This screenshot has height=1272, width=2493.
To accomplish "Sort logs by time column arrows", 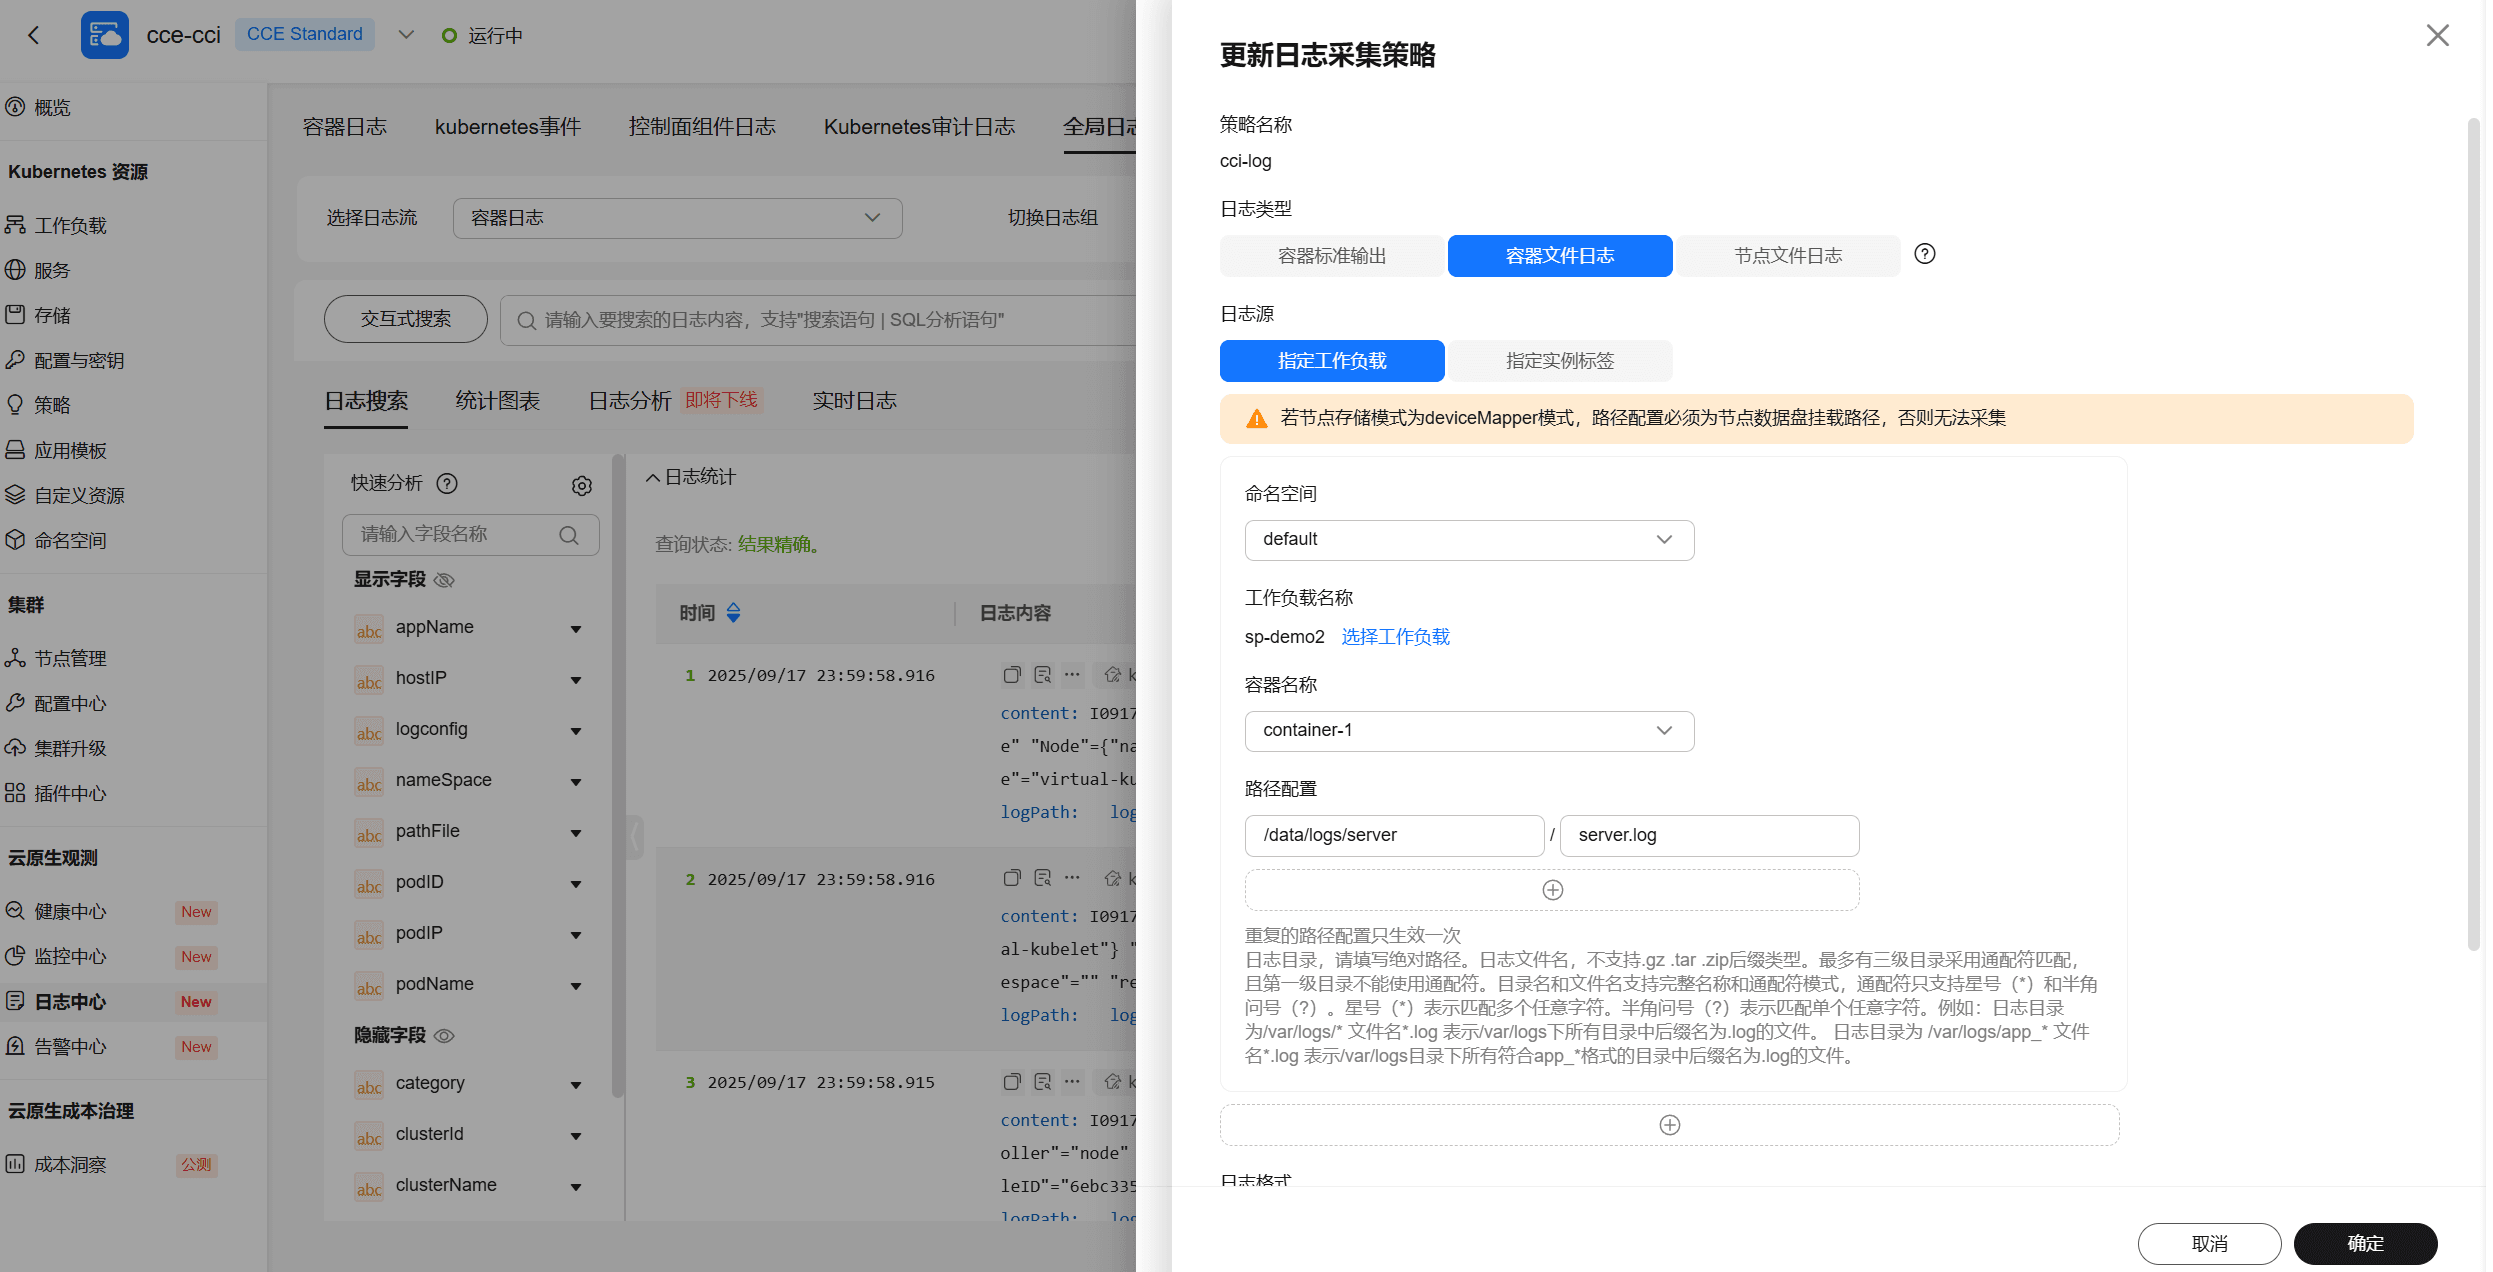I will [x=733, y=613].
